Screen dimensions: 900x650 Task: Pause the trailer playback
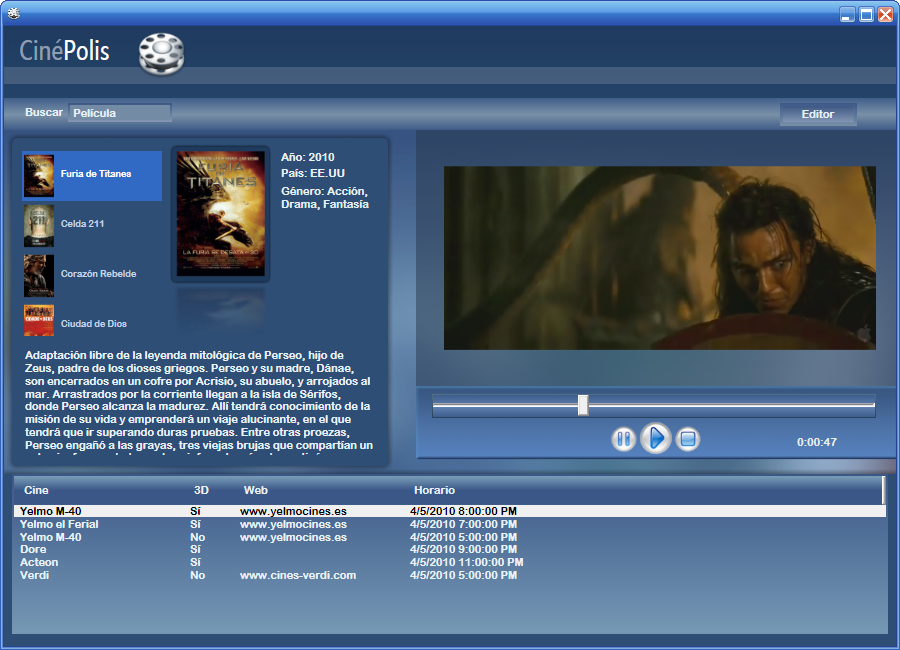[x=623, y=440]
